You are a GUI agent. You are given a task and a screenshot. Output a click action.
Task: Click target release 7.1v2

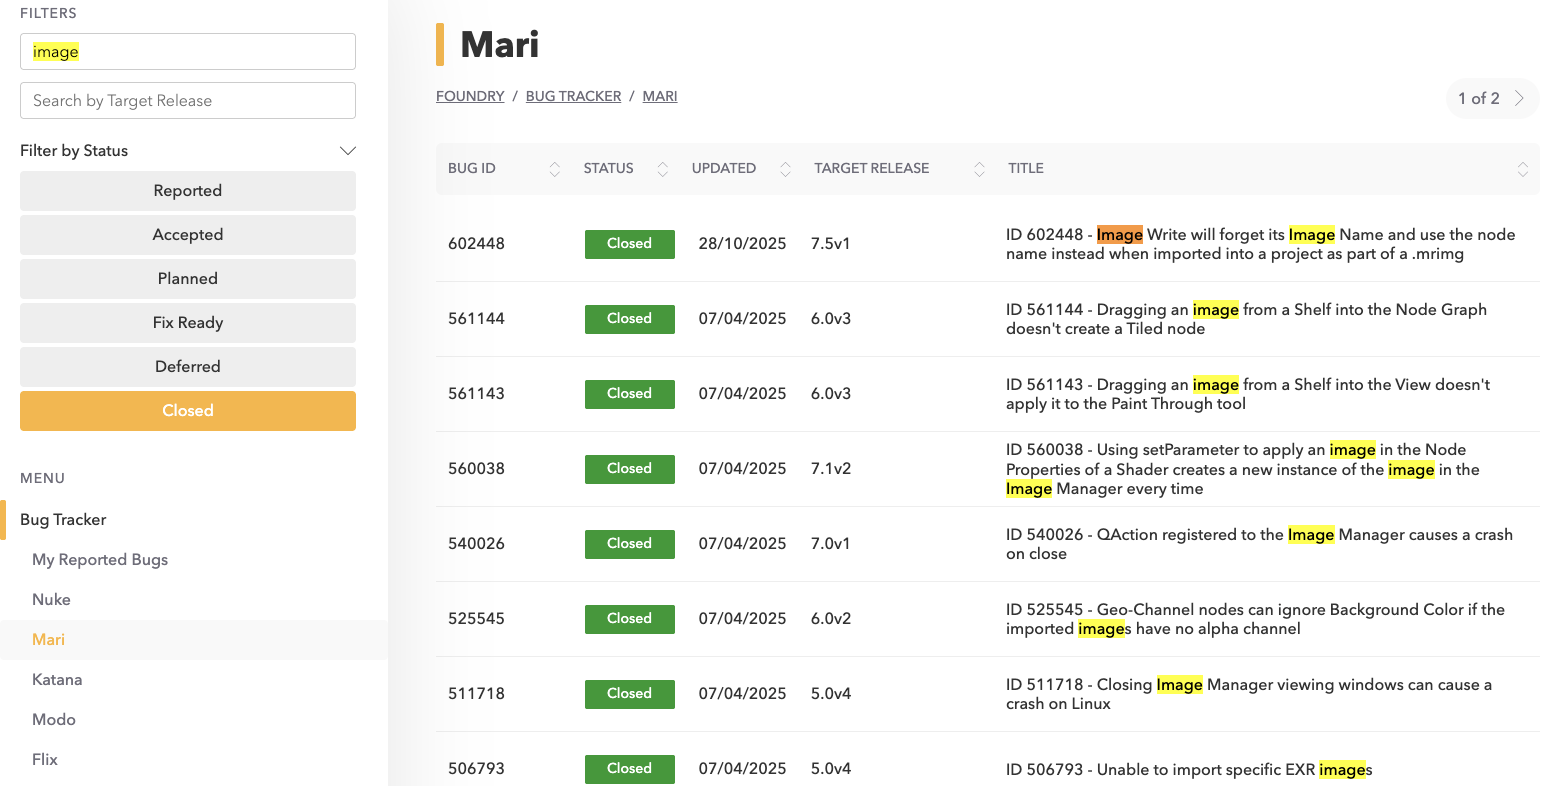(831, 469)
